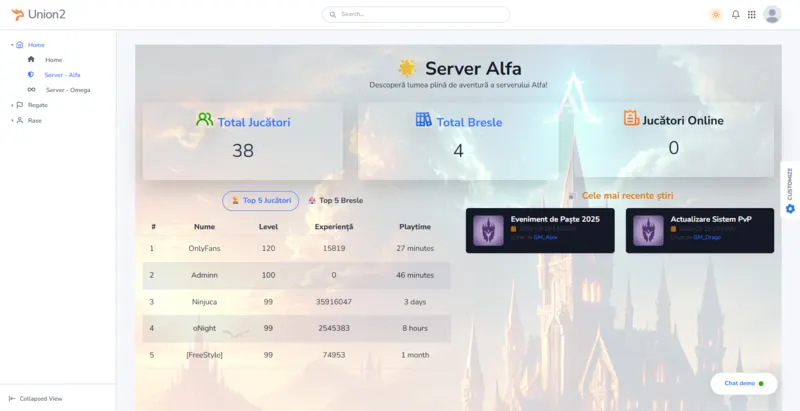Click the search magnifier icon
The height and width of the screenshot is (411, 800).
[333, 14]
